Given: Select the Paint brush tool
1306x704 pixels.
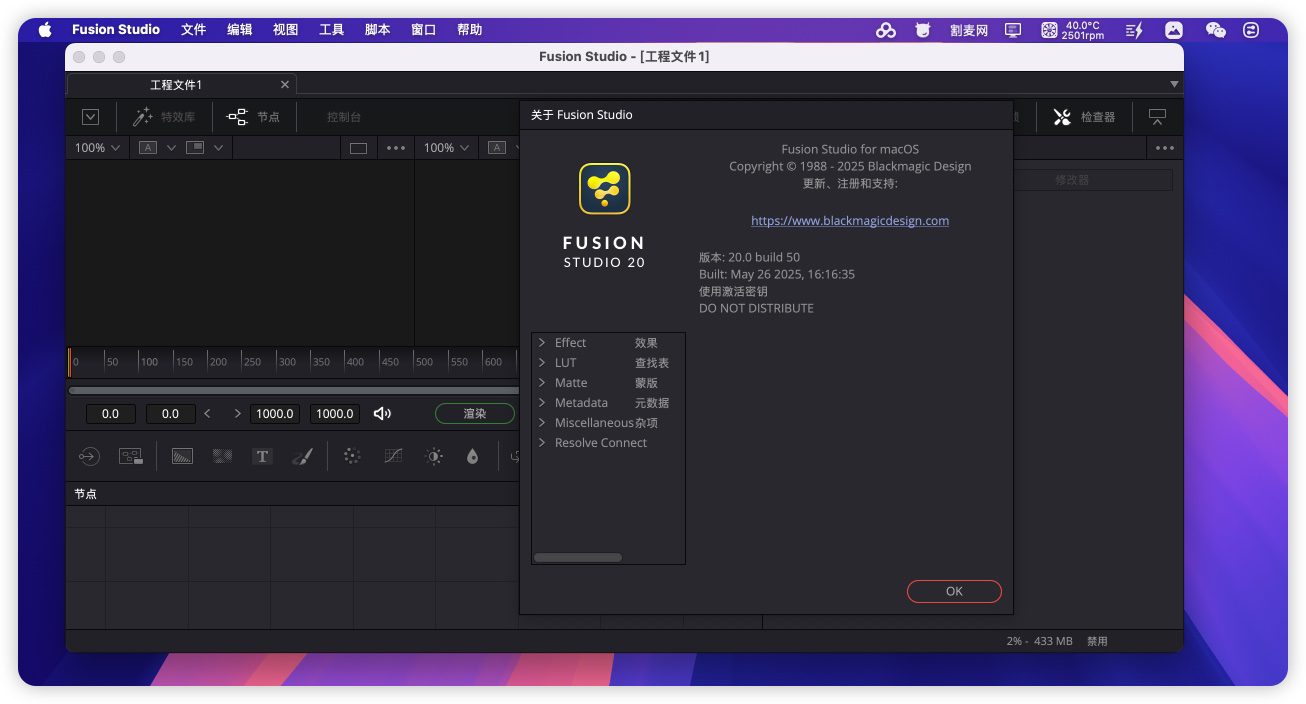Looking at the screenshot, I should pyautogui.click(x=302, y=456).
